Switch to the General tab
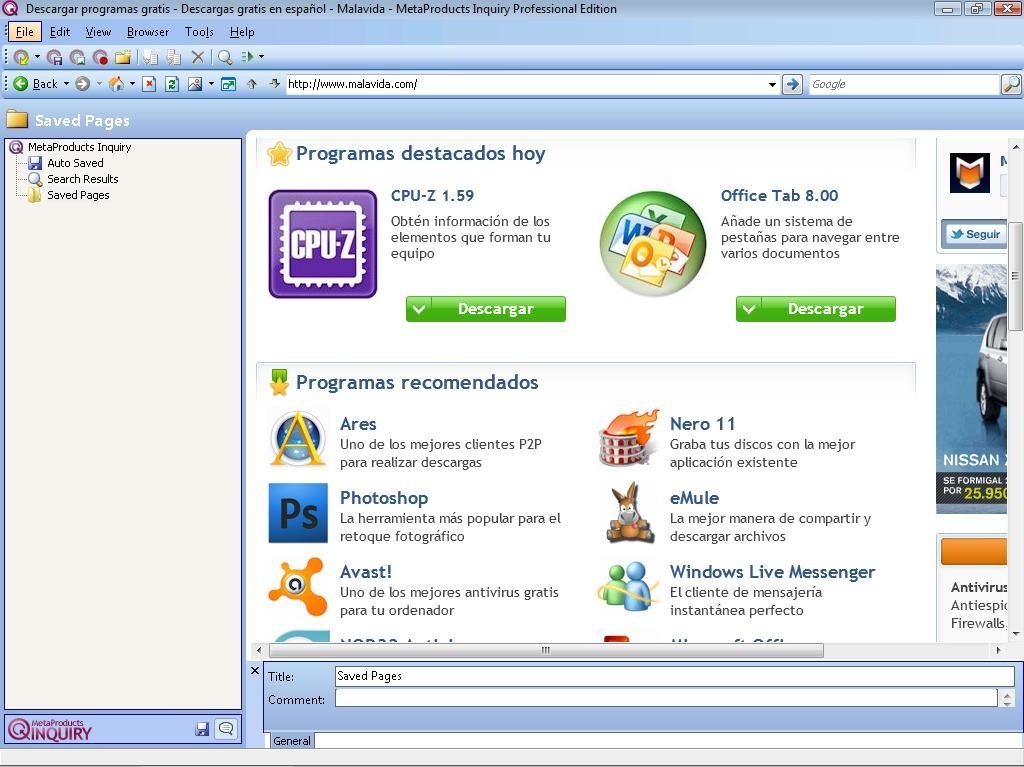 click(x=291, y=741)
